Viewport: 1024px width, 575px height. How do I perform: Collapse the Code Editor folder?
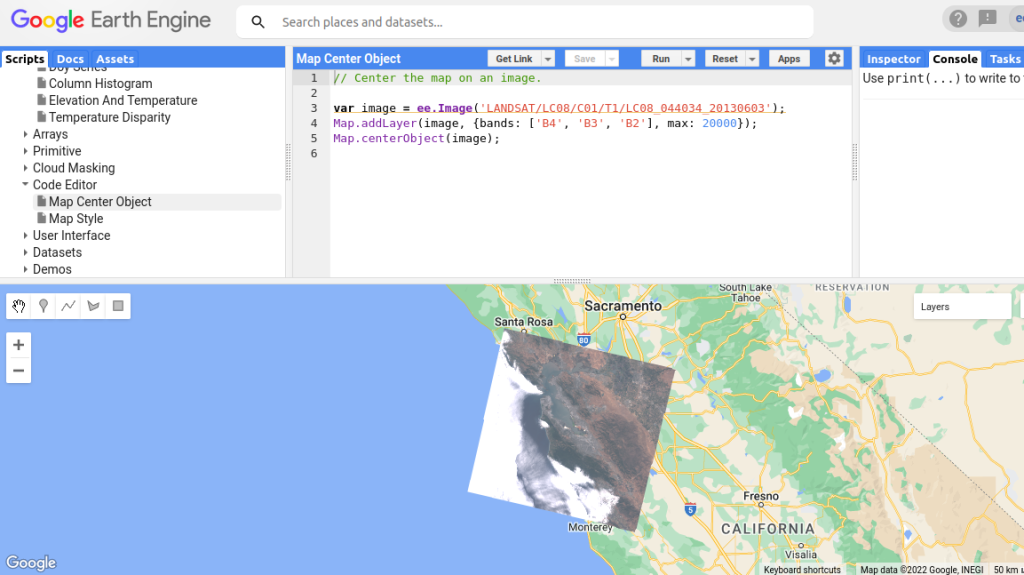[25, 185]
